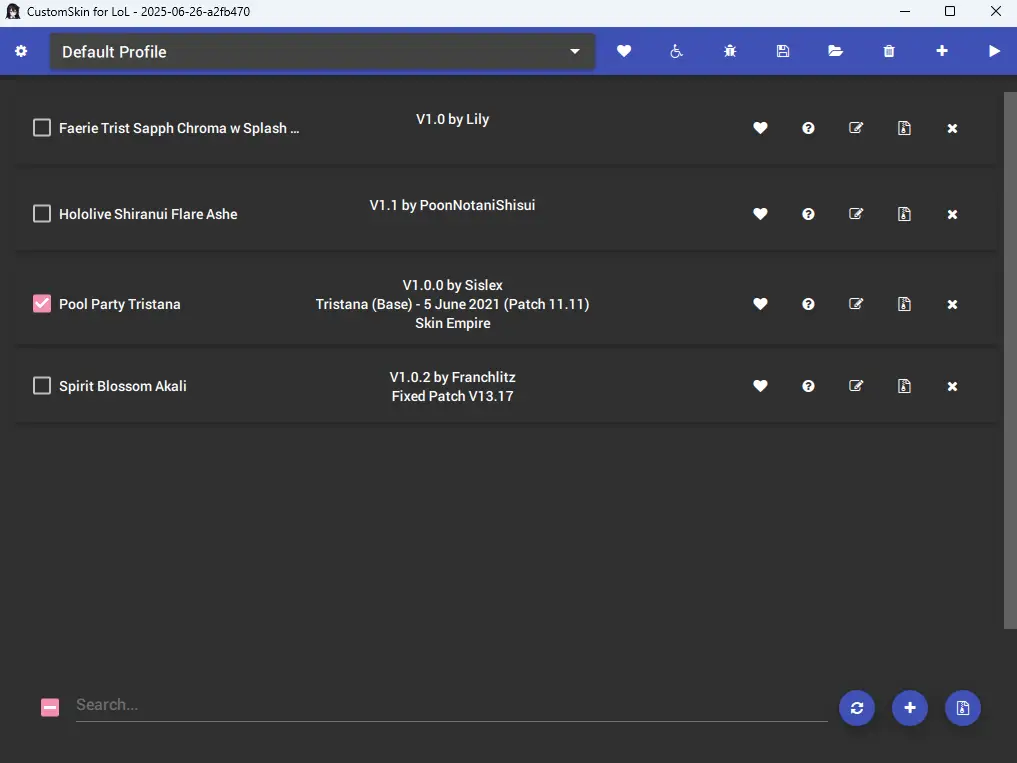Click 'Fixed Patch V13.17' text
1017x763 pixels.
tap(453, 396)
